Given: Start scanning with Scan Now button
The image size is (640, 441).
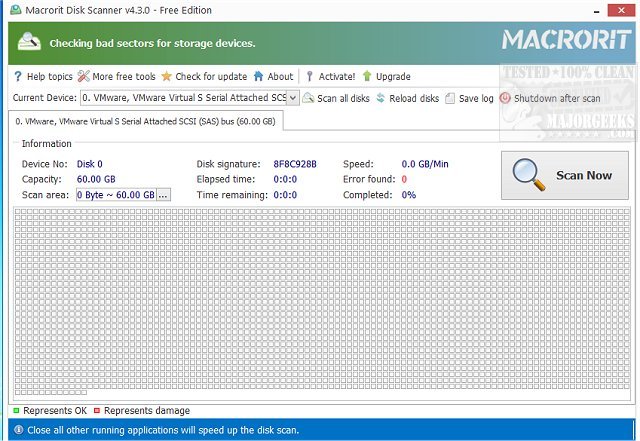Looking at the screenshot, I should pyautogui.click(x=565, y=176).
